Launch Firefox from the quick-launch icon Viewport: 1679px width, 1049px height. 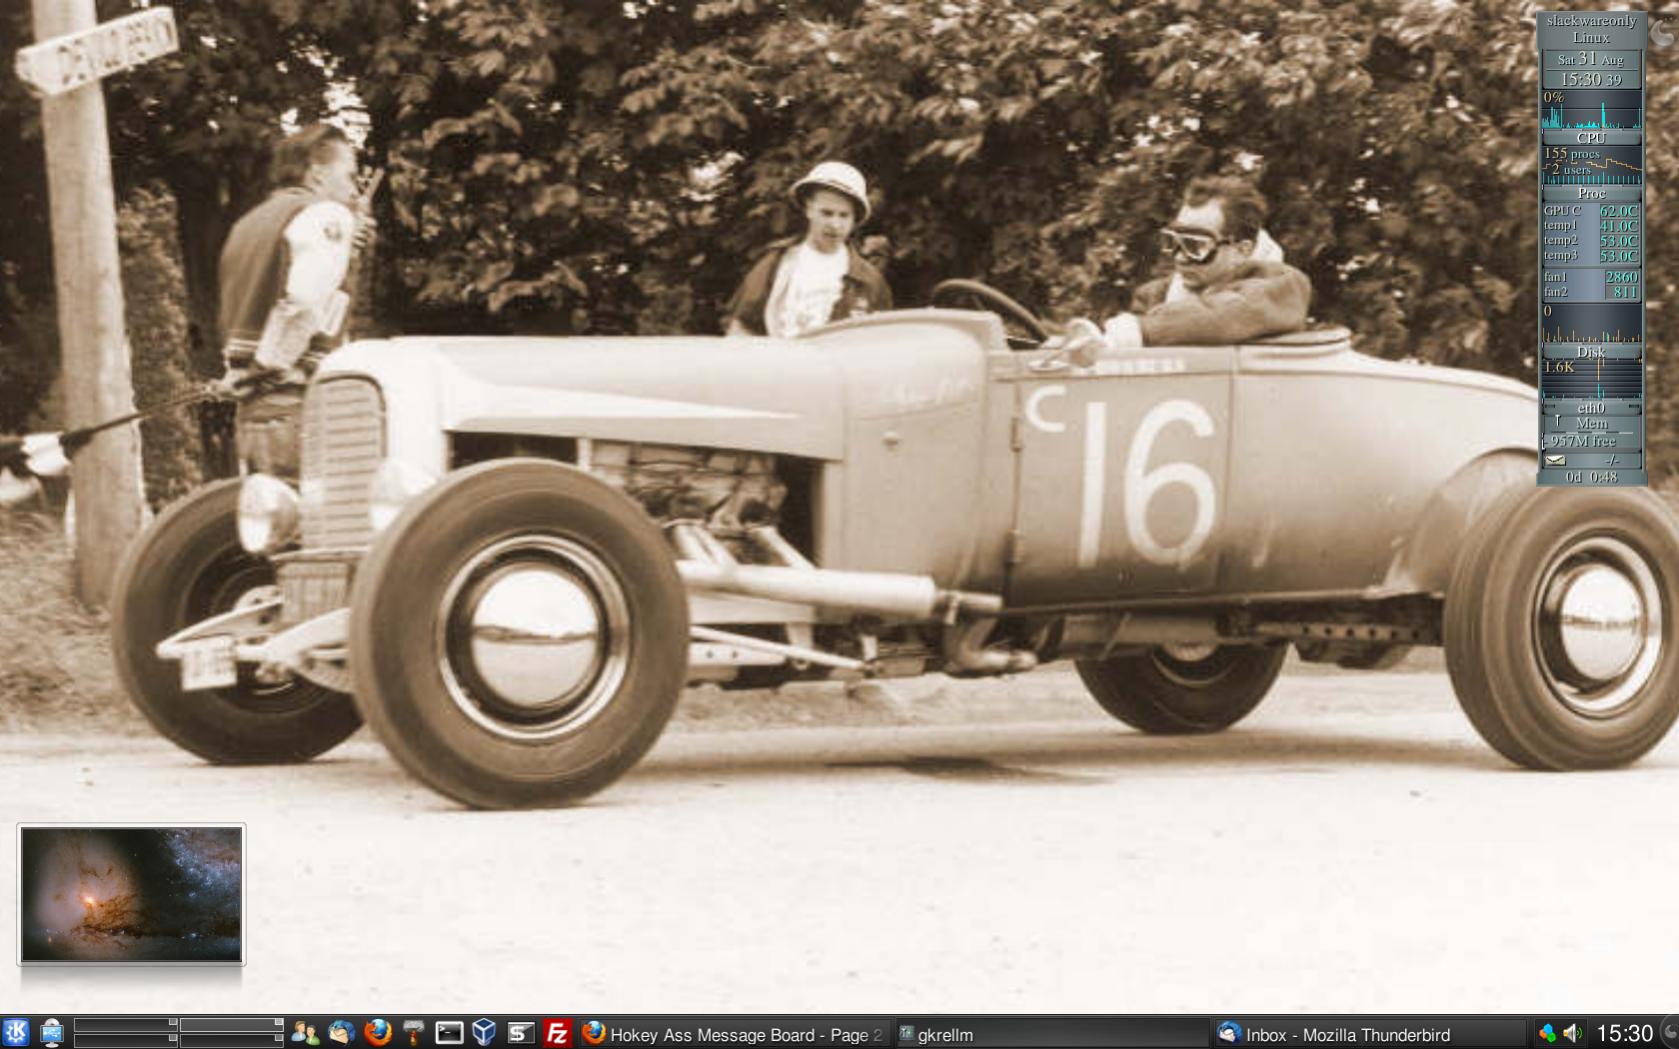377,1032
